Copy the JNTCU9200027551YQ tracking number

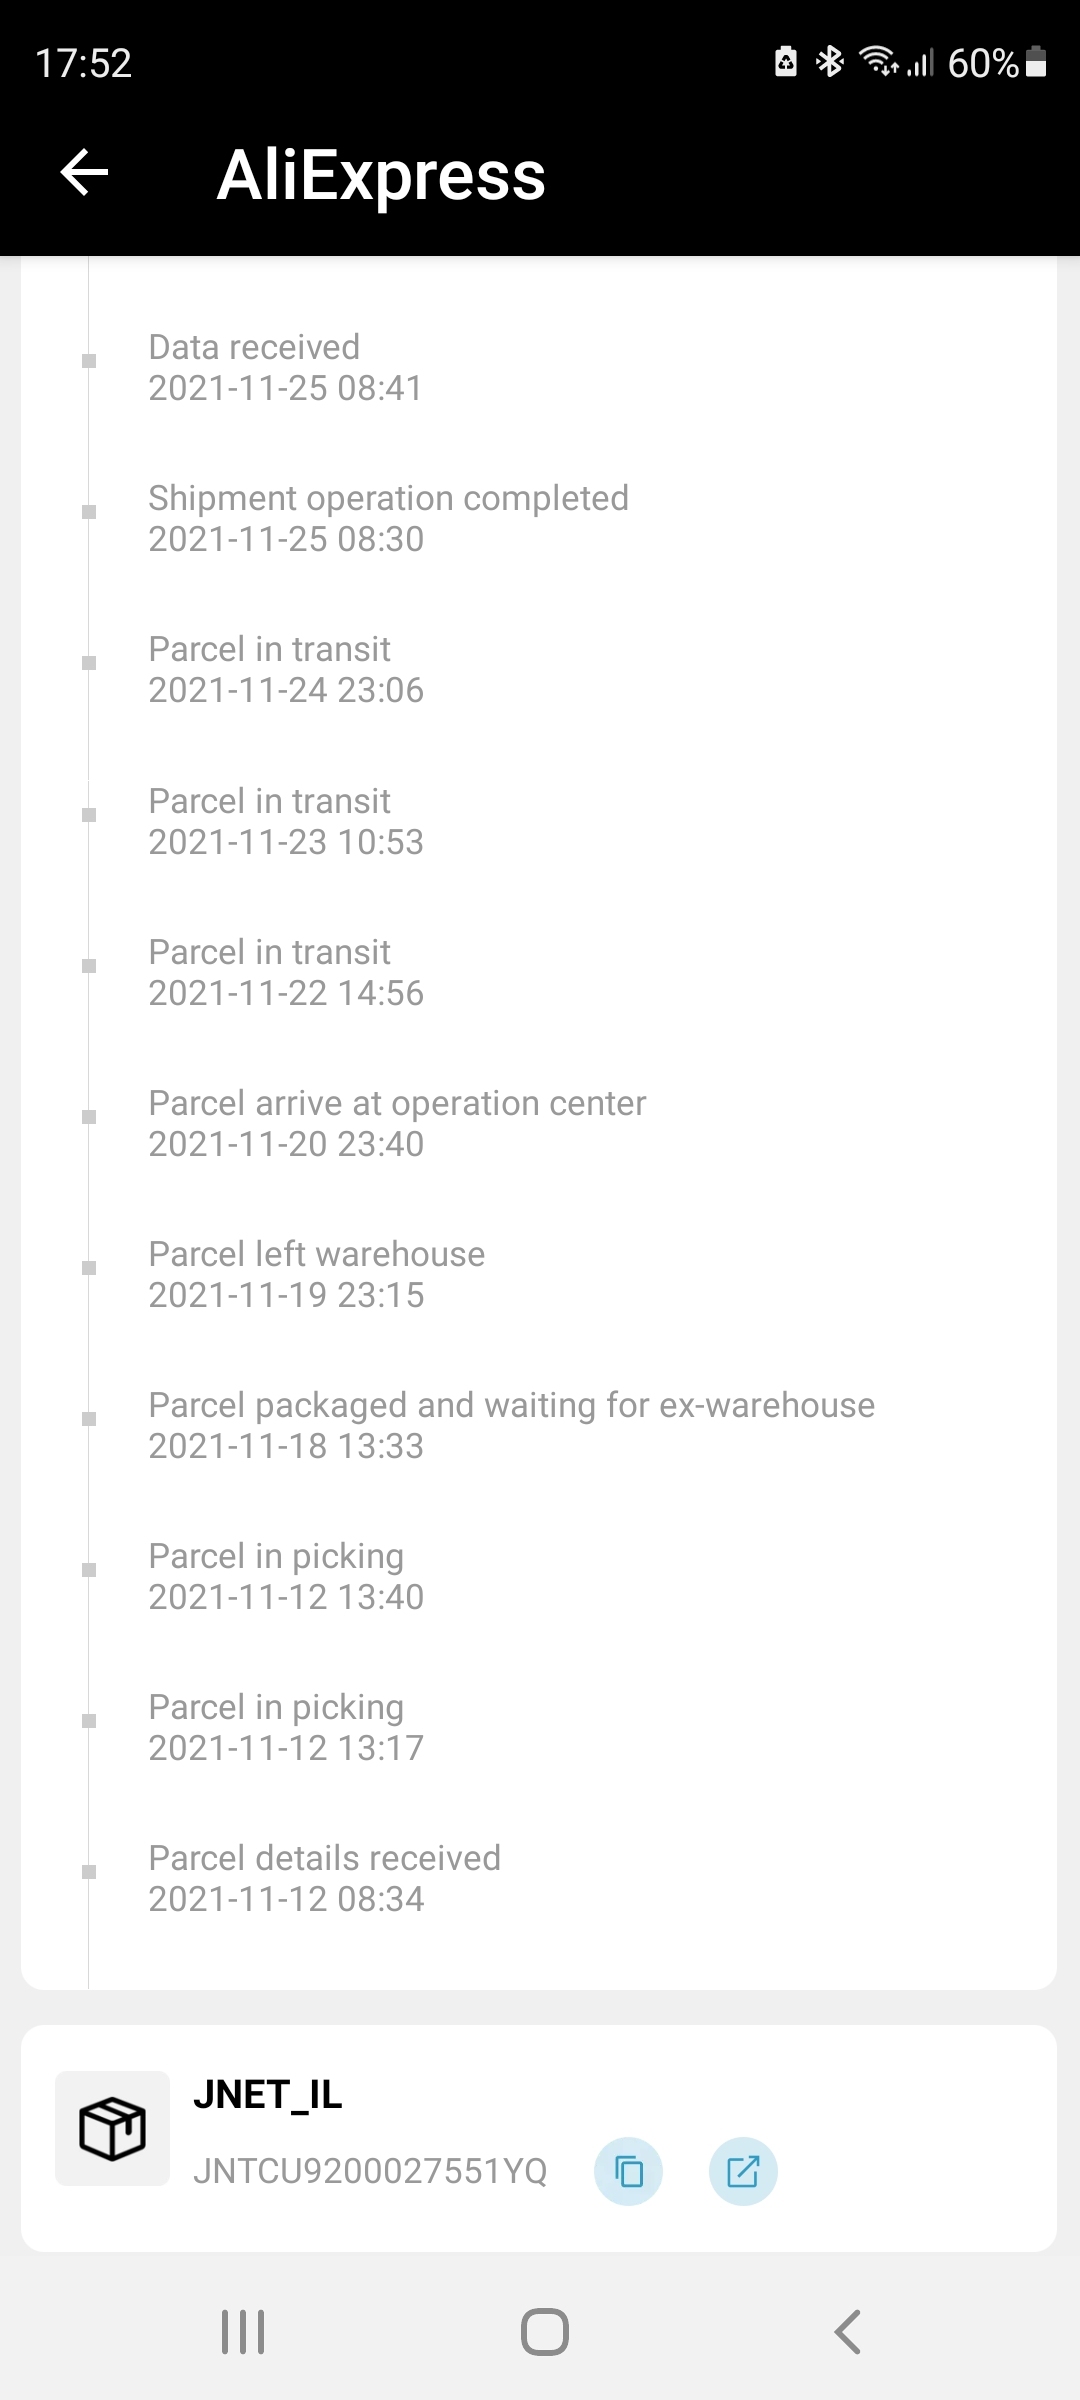(628, 2171)
